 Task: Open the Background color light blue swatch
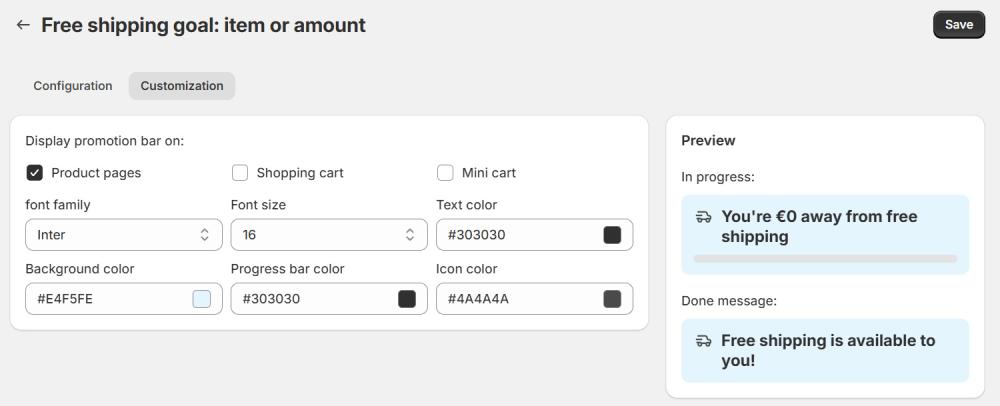(202, 298)
